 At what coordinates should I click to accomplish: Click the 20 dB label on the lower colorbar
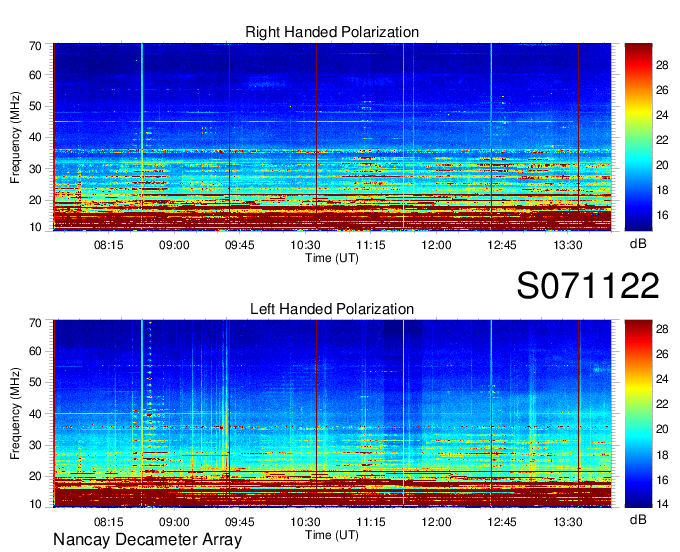[662, 429]
